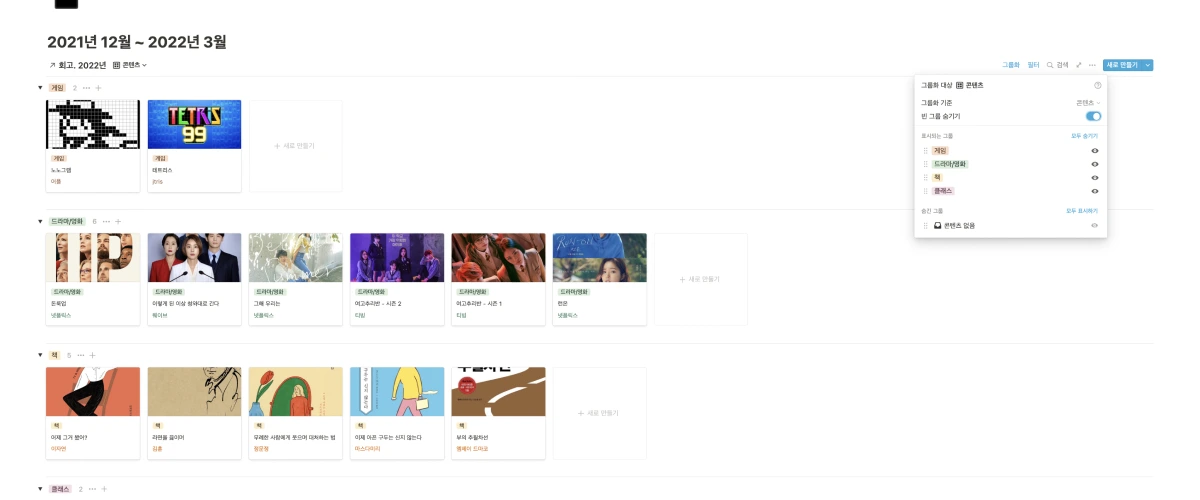Grab the drag handle beside 책 in group list

point(925,177)
